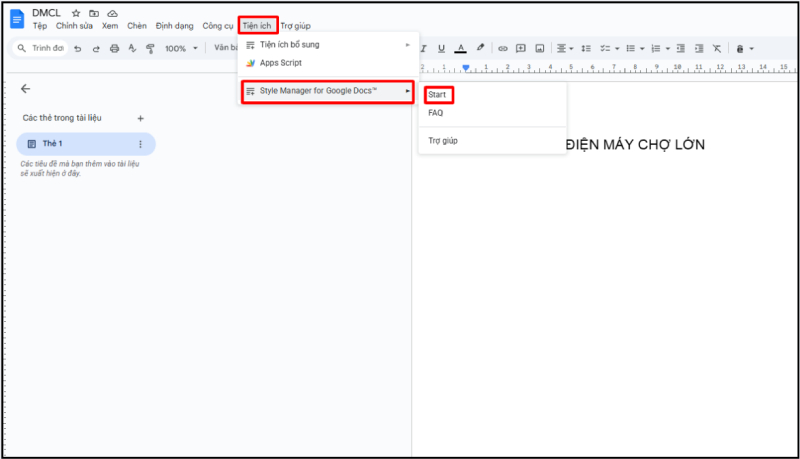Click the Tiện ích menu

257,26
